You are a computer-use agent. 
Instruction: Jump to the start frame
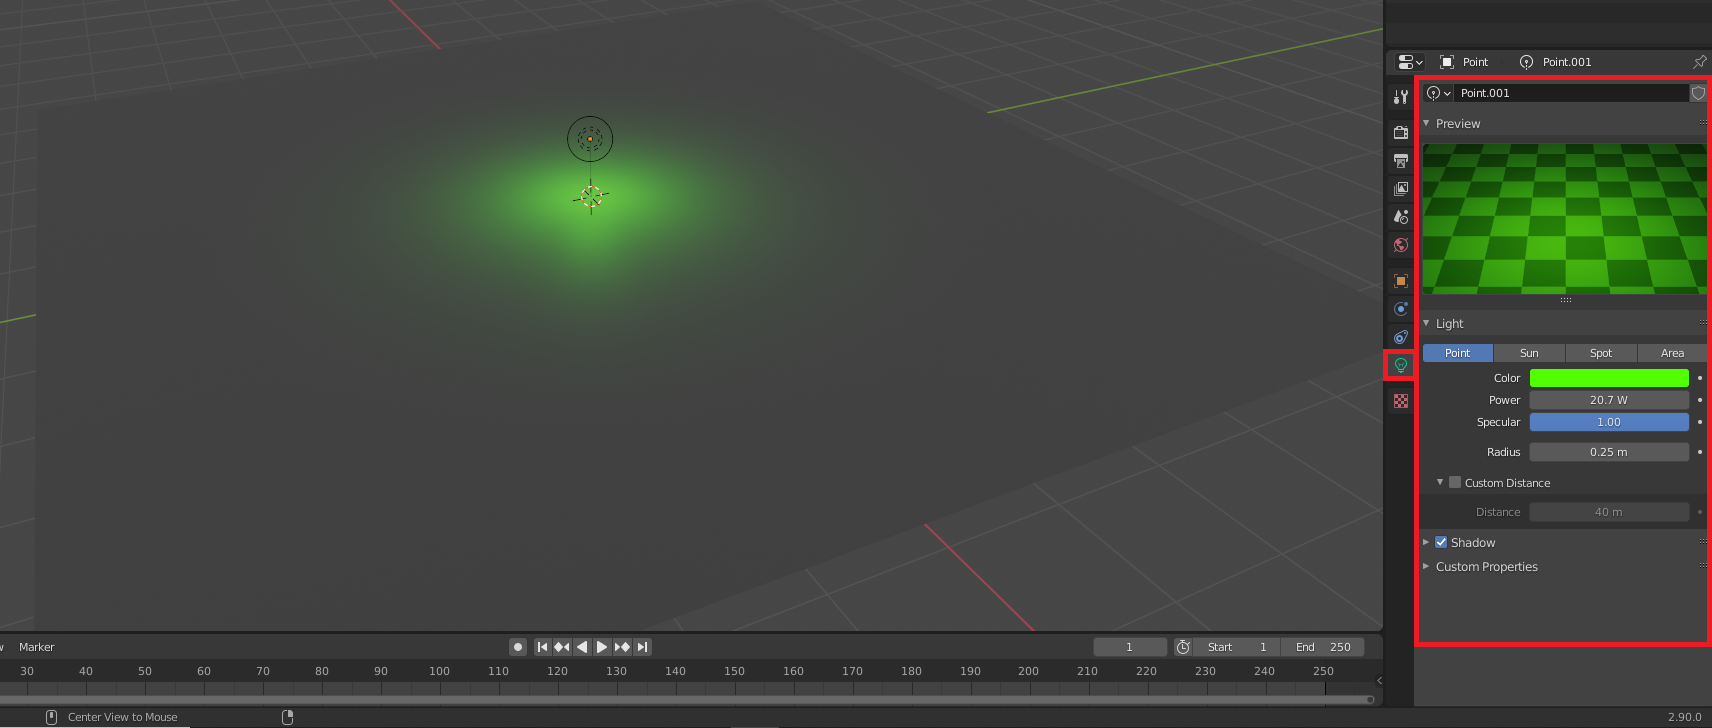click(543, 647)
